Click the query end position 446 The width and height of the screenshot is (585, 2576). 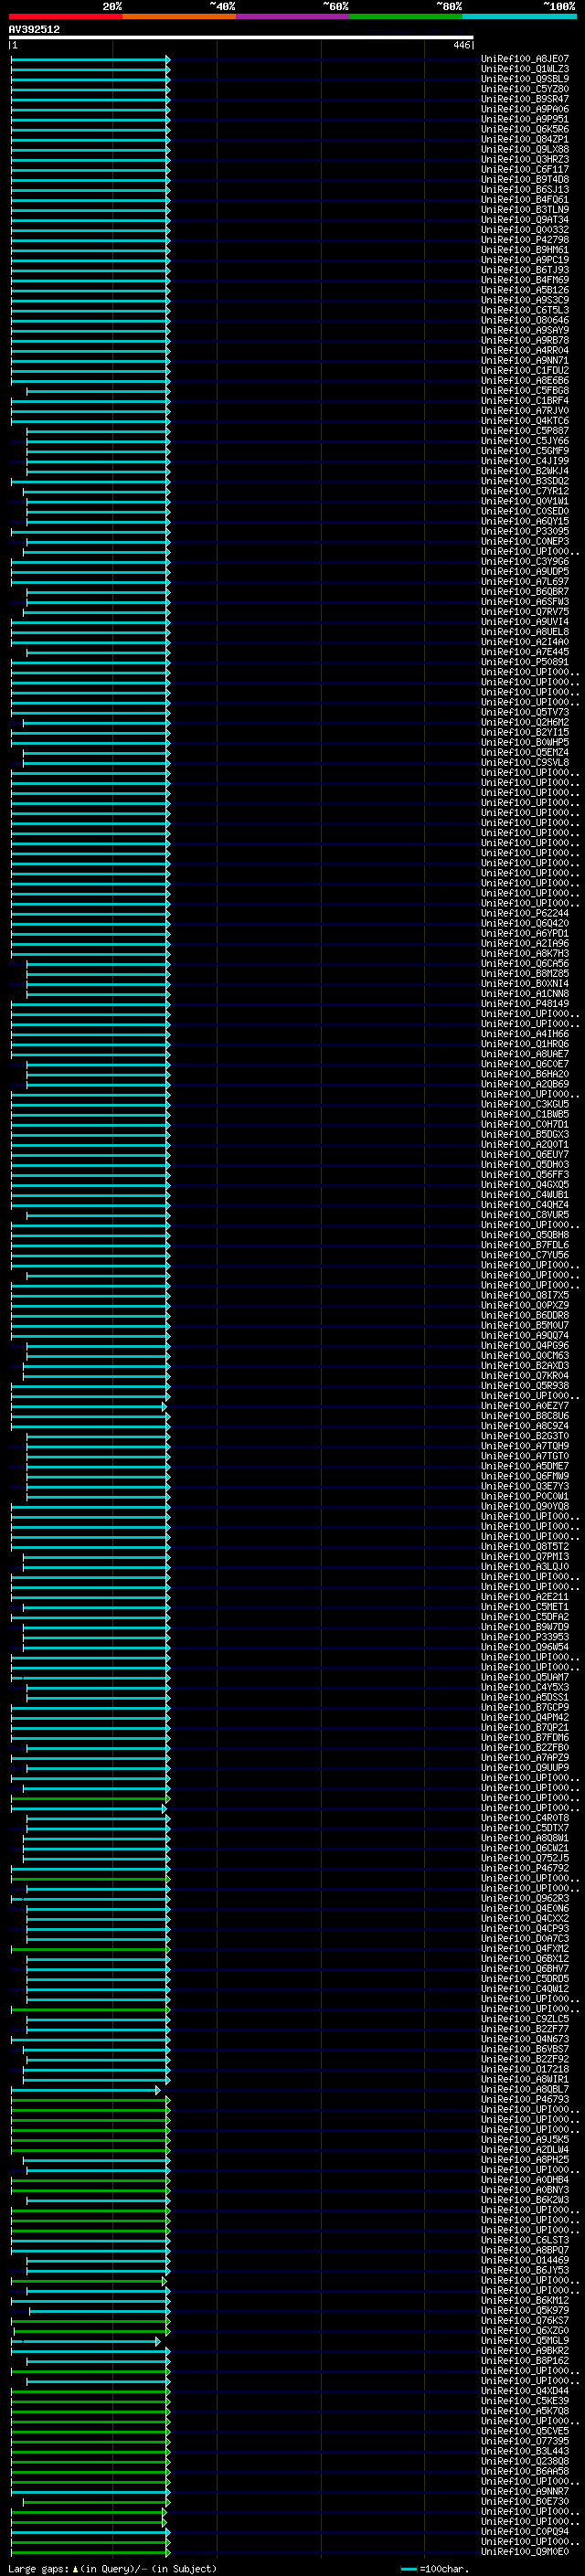point(461,45)
